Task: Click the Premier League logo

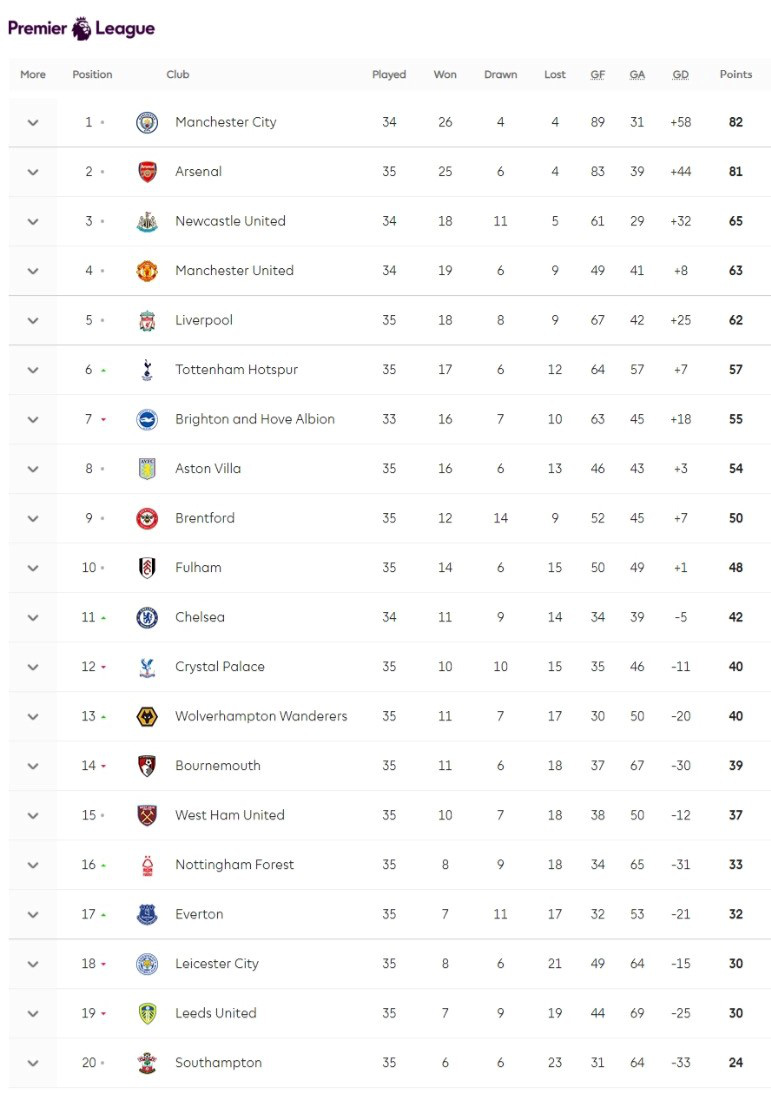Action: [81, 28]
